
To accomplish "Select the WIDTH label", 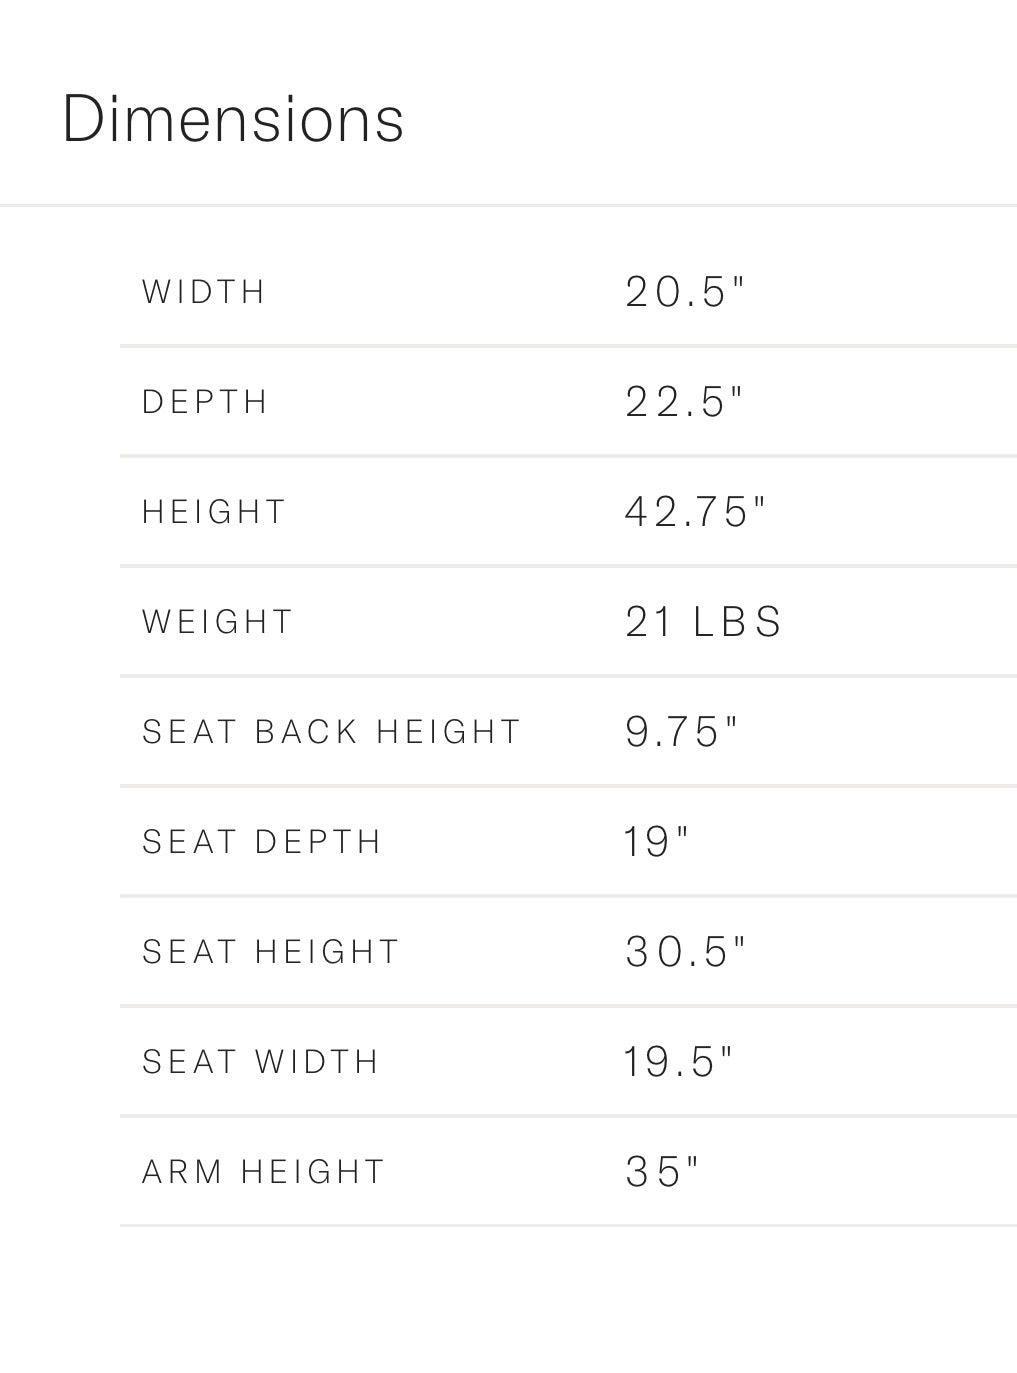I will (x=204, y=292).
